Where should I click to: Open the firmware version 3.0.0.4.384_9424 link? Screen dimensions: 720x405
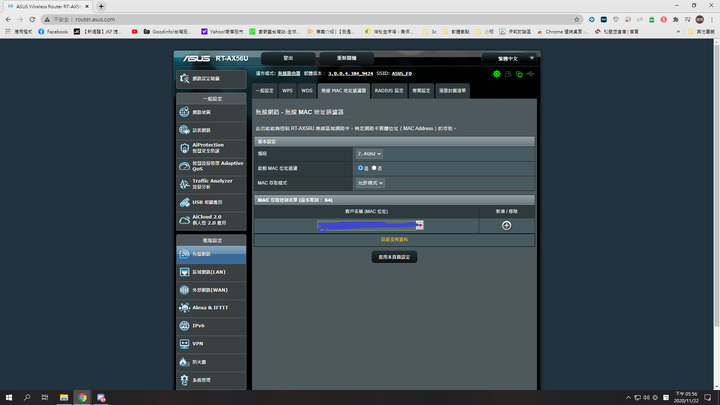[x=350, y=73]
